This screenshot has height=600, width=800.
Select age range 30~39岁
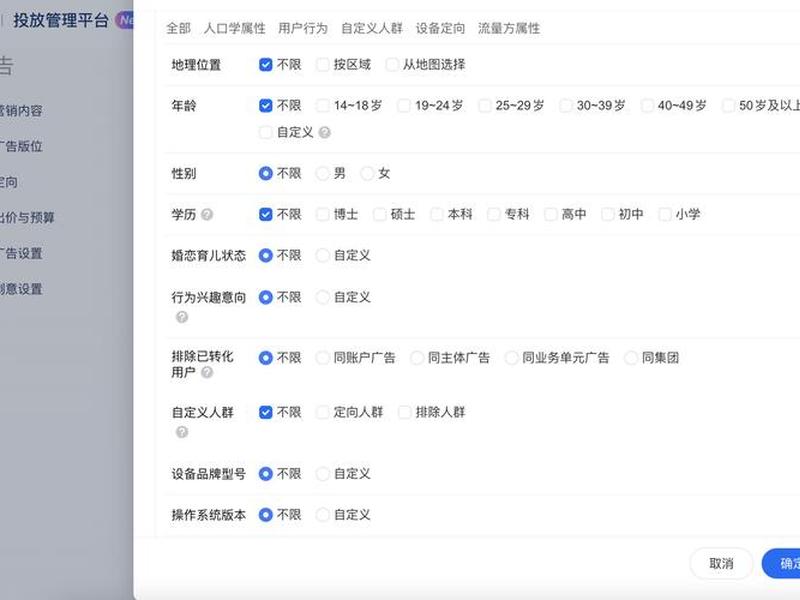pyautogui.click(x=565, y=106)
